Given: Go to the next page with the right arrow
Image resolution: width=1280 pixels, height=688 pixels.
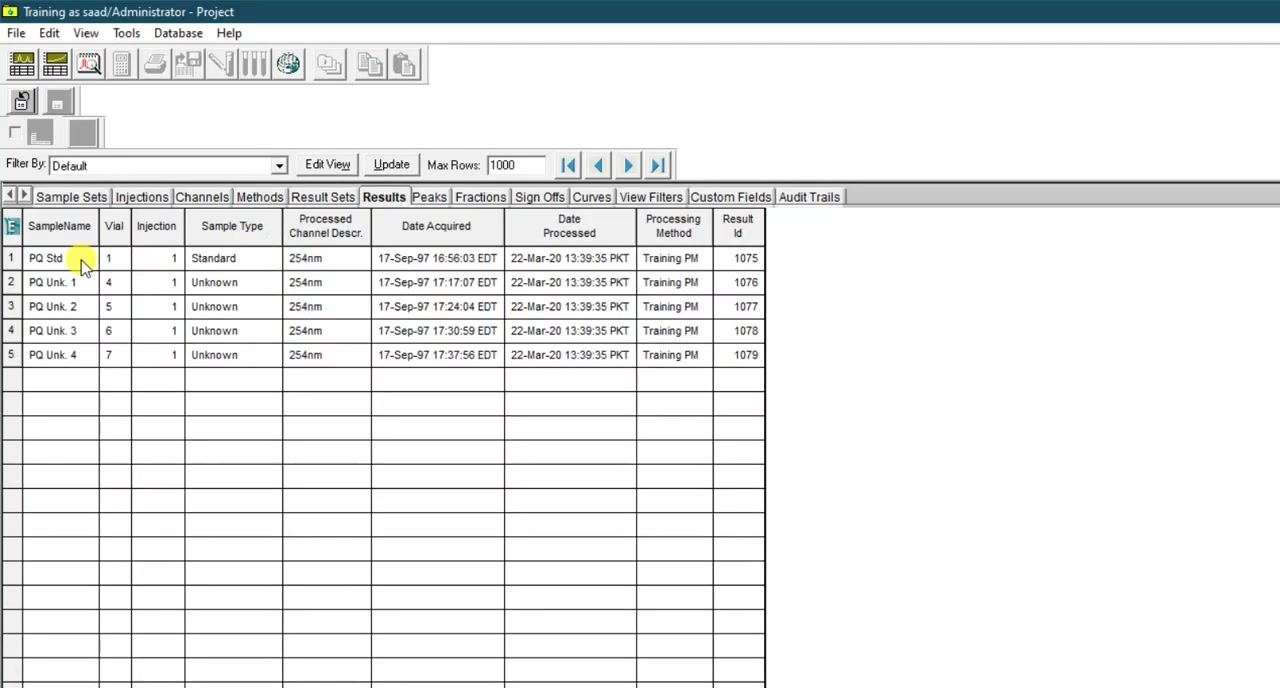Looking at the screenshot, I should (x=628, y=165).
